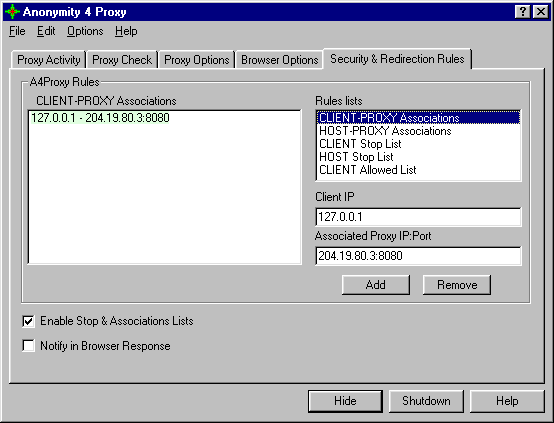Screen dimensions: 554x423
Task: Click the Help button at bottom right
Action: (507, 401)
